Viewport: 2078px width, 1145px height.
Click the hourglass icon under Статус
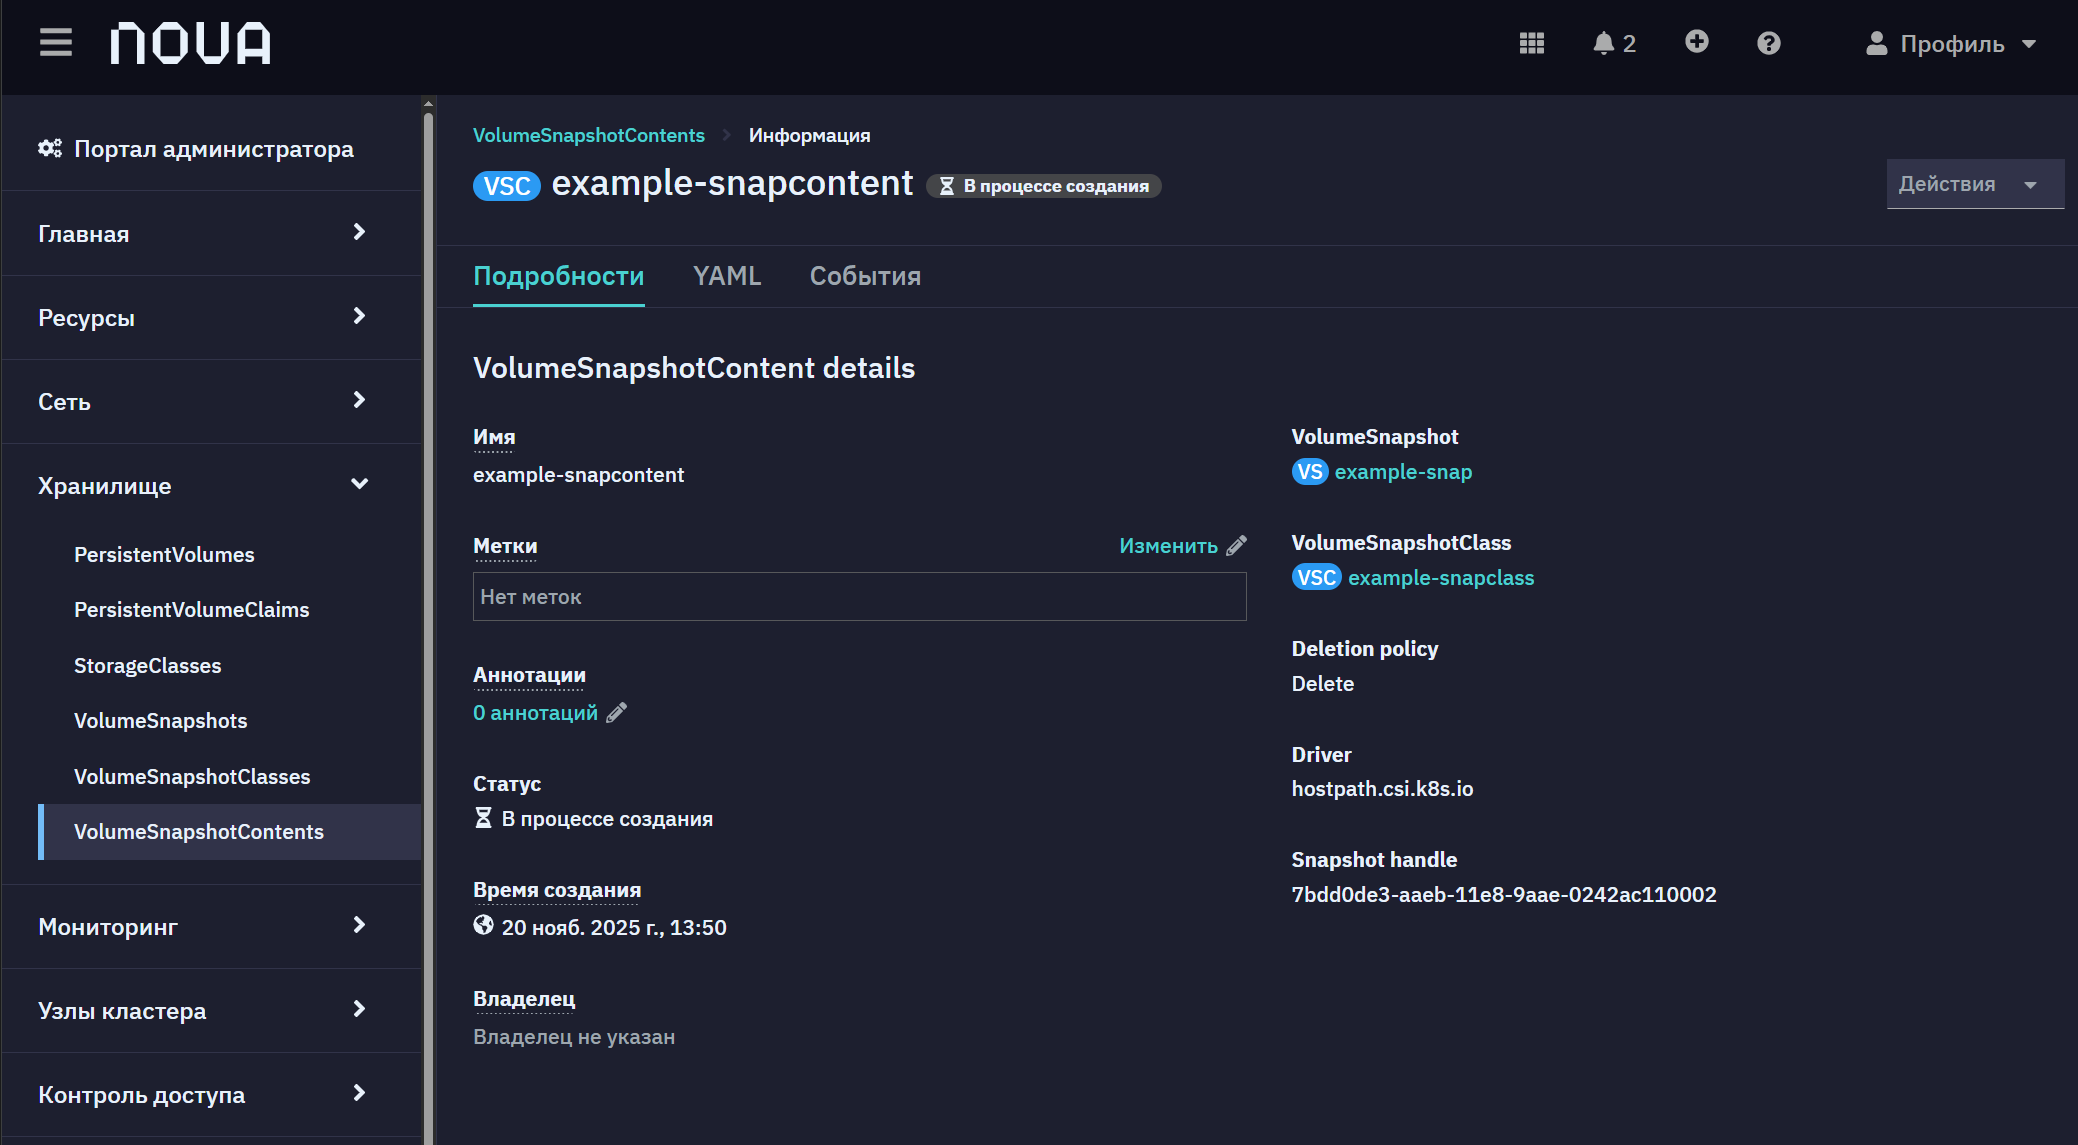pos(483,818)
